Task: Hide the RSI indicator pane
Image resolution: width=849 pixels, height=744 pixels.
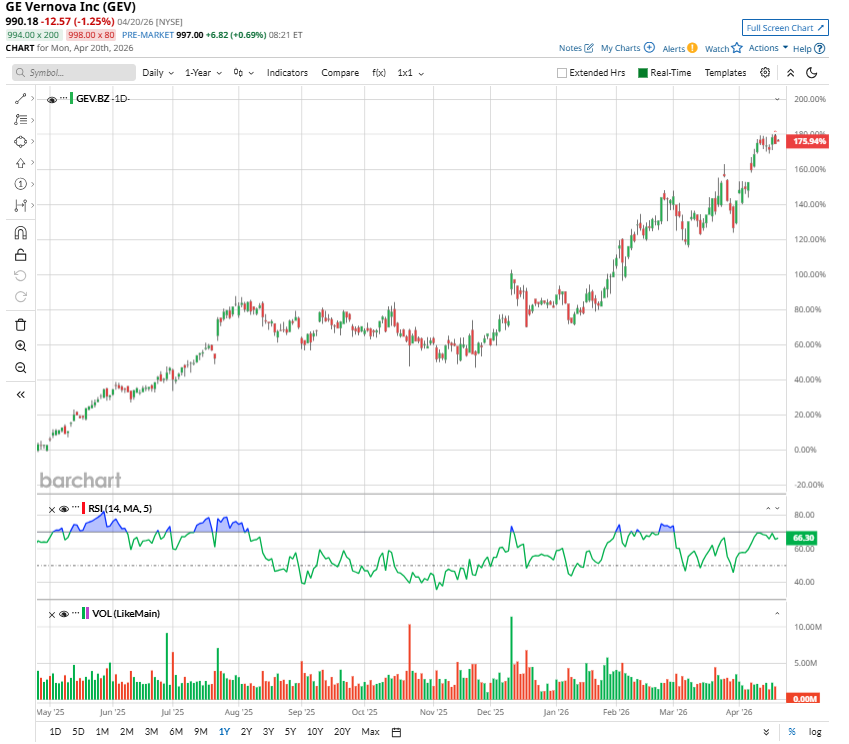Action: point(64,509)
